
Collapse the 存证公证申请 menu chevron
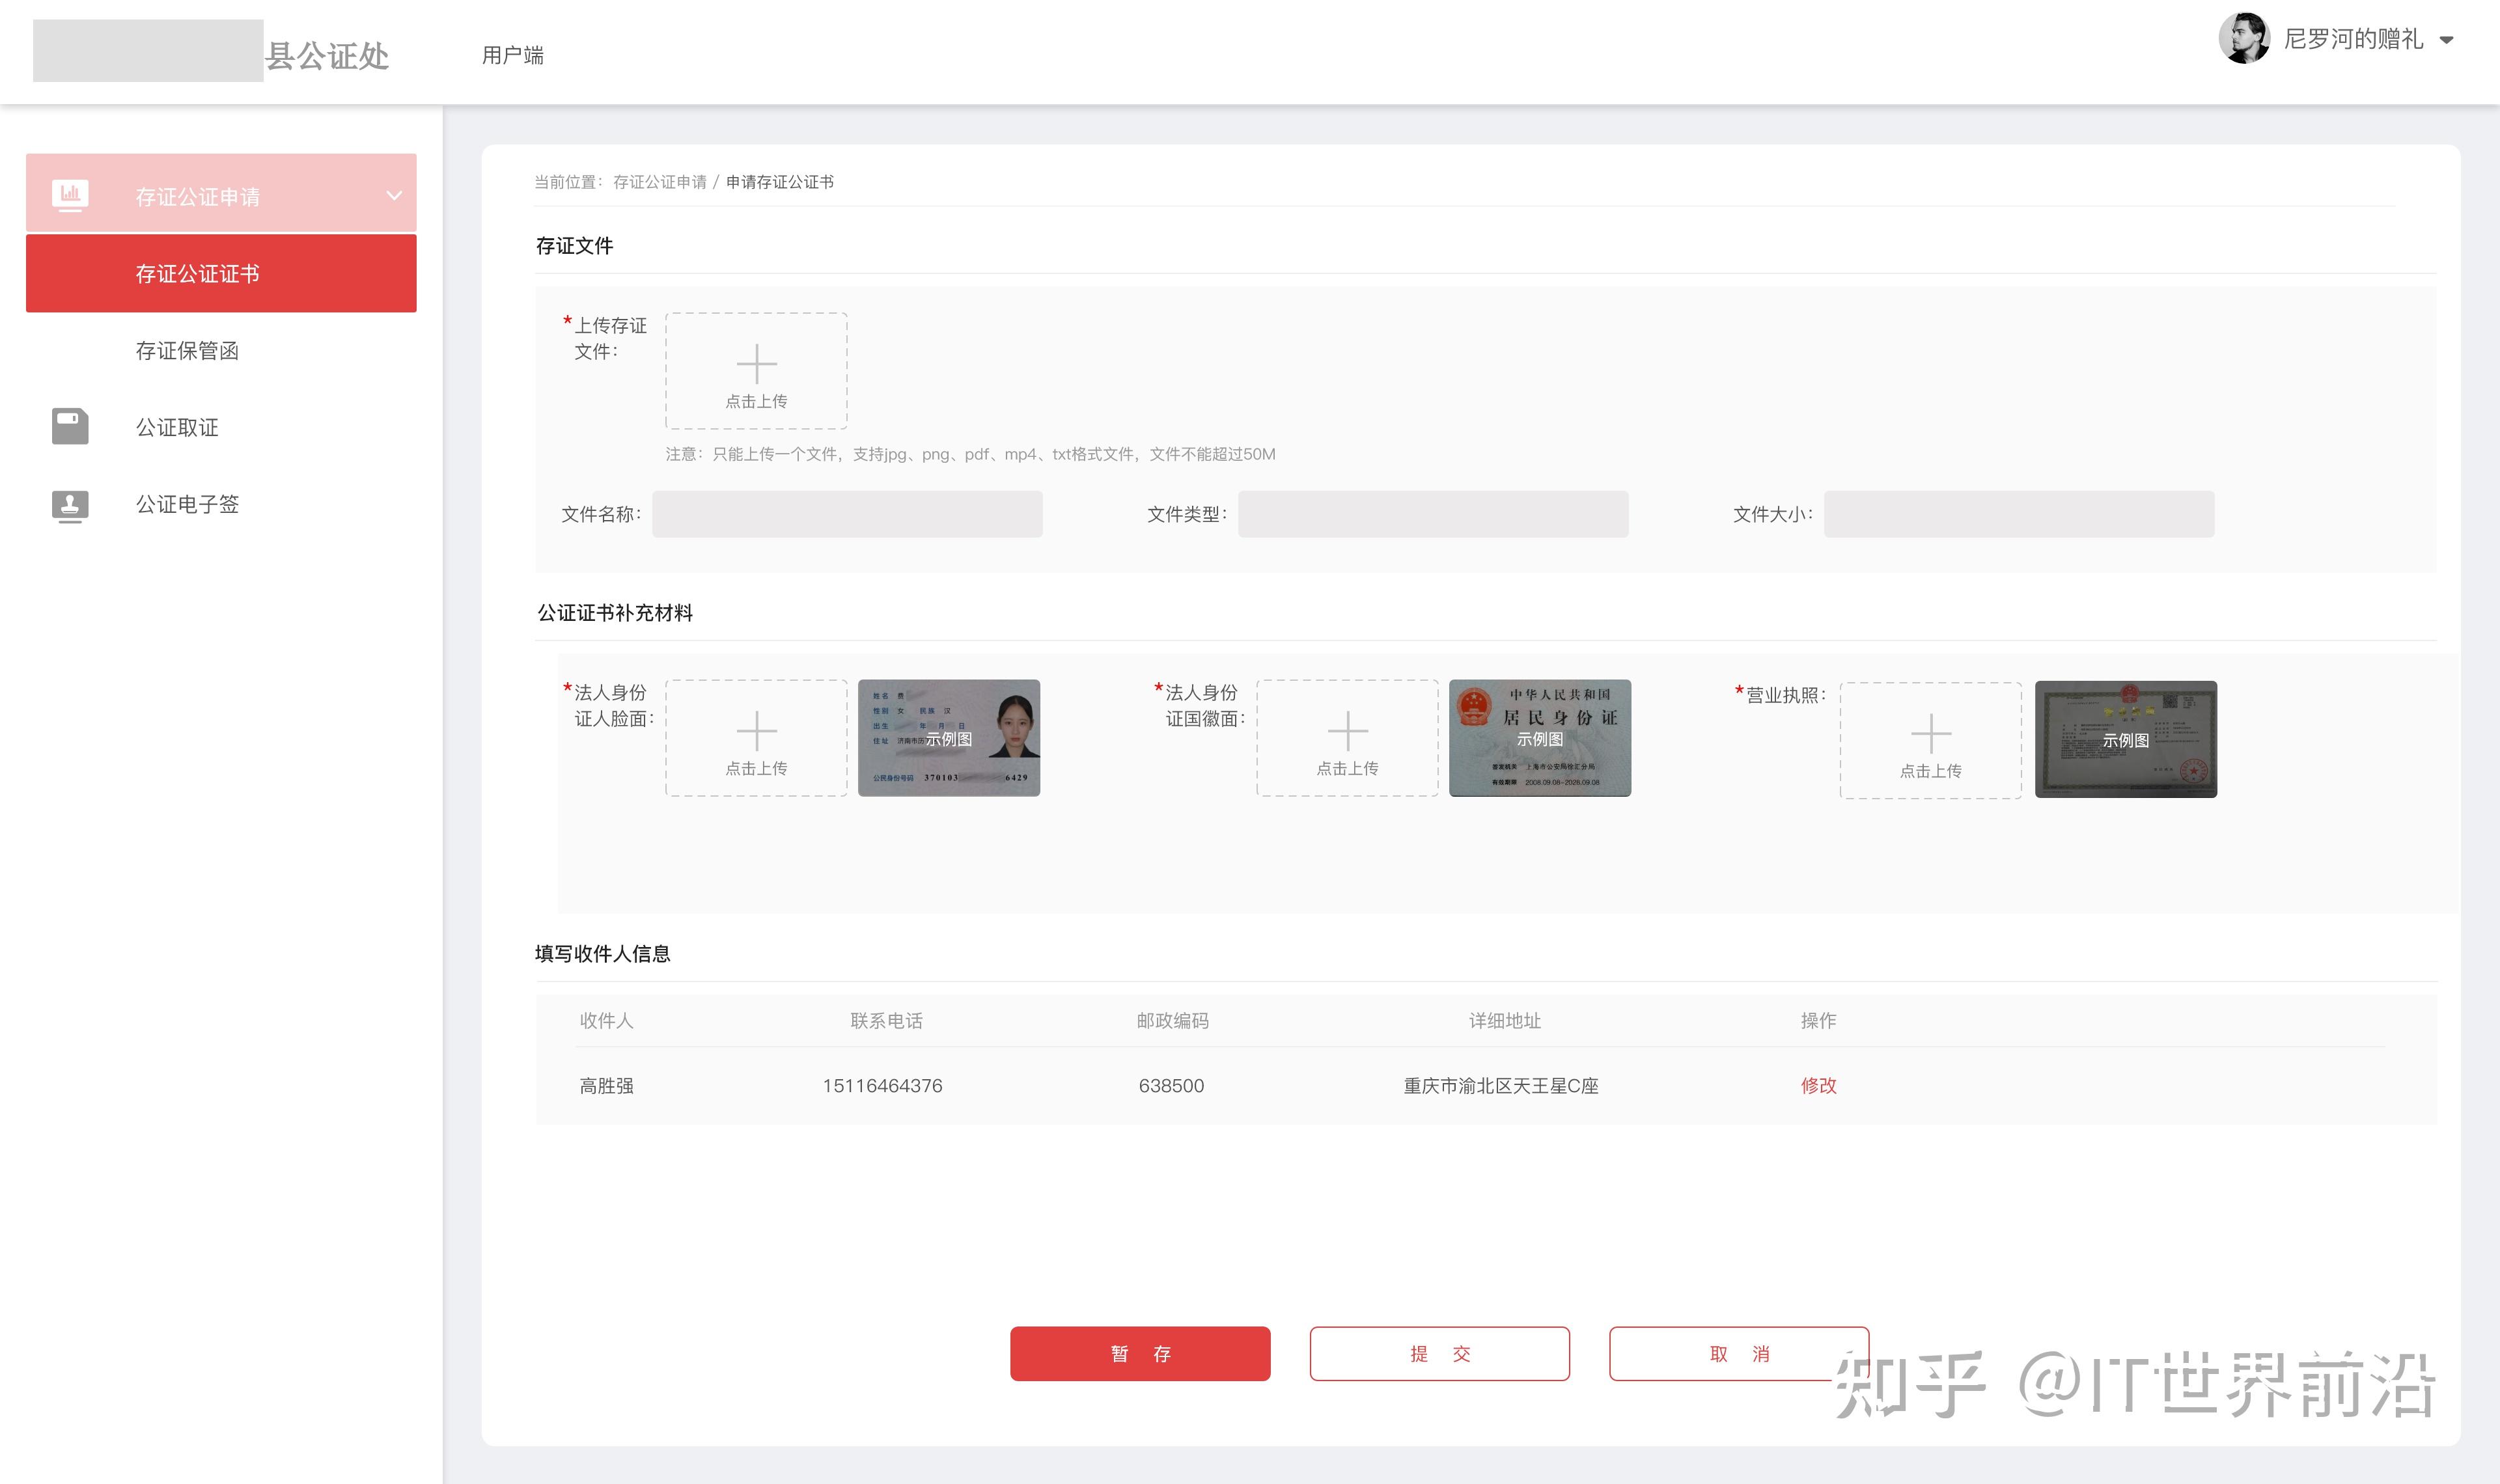click(x=394, y=195)
